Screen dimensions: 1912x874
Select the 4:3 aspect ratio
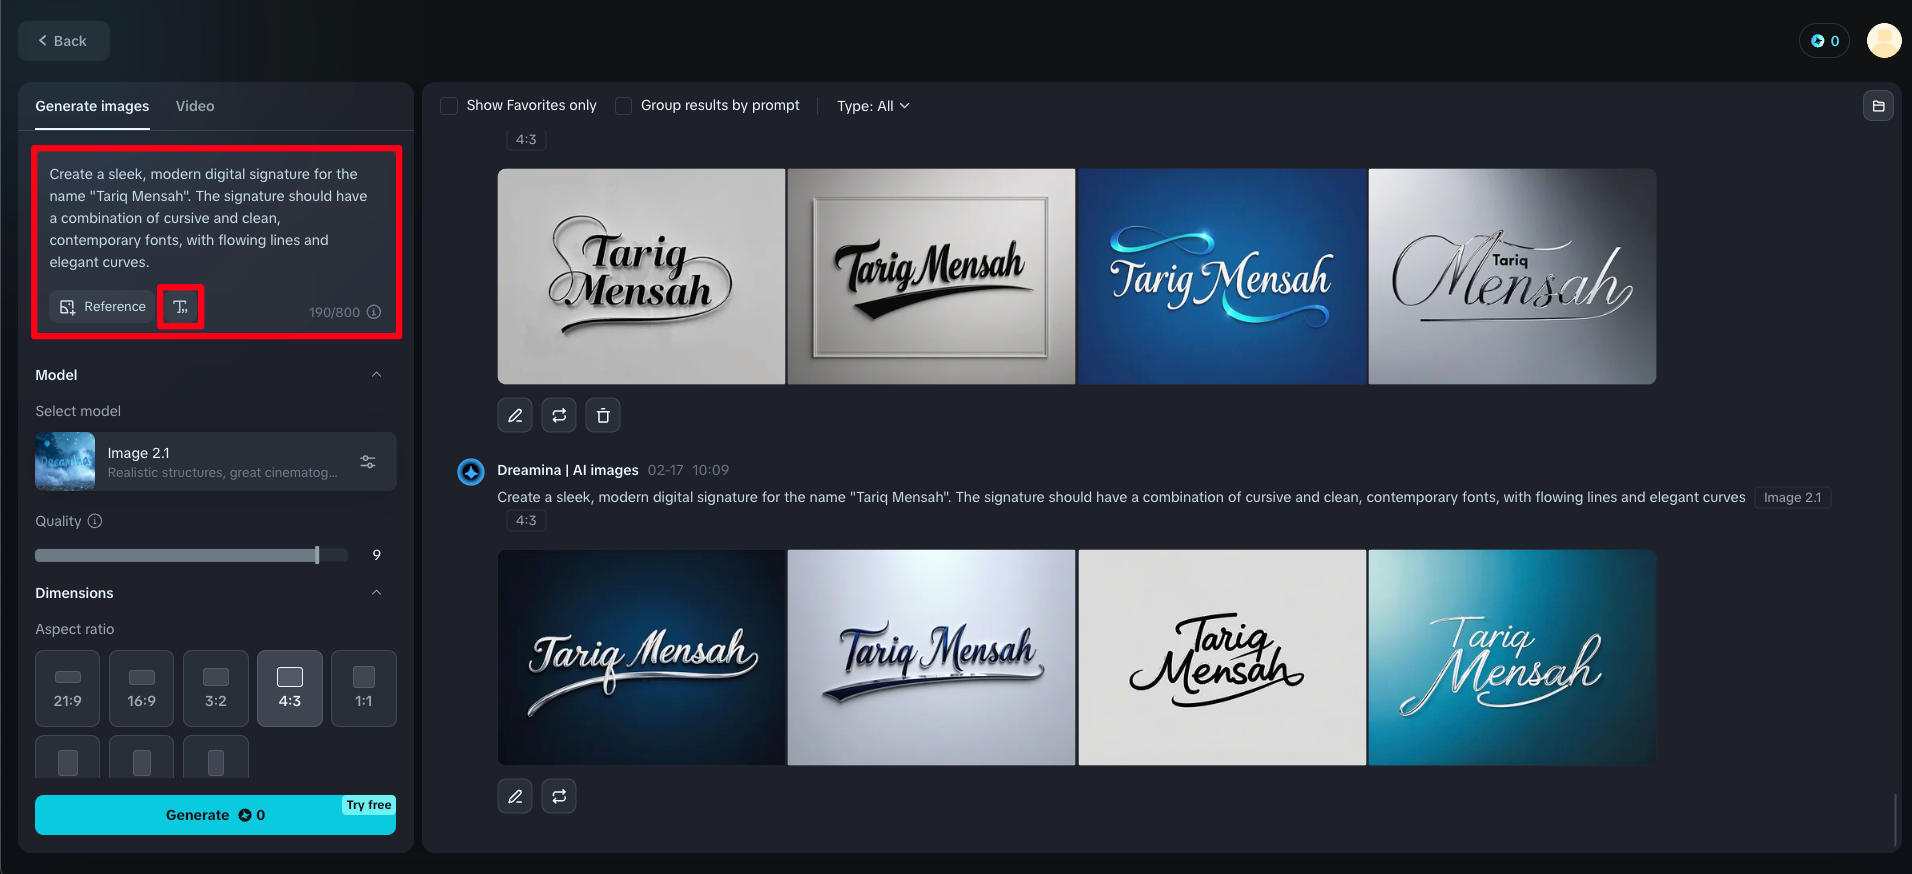[x=290, y=688]
